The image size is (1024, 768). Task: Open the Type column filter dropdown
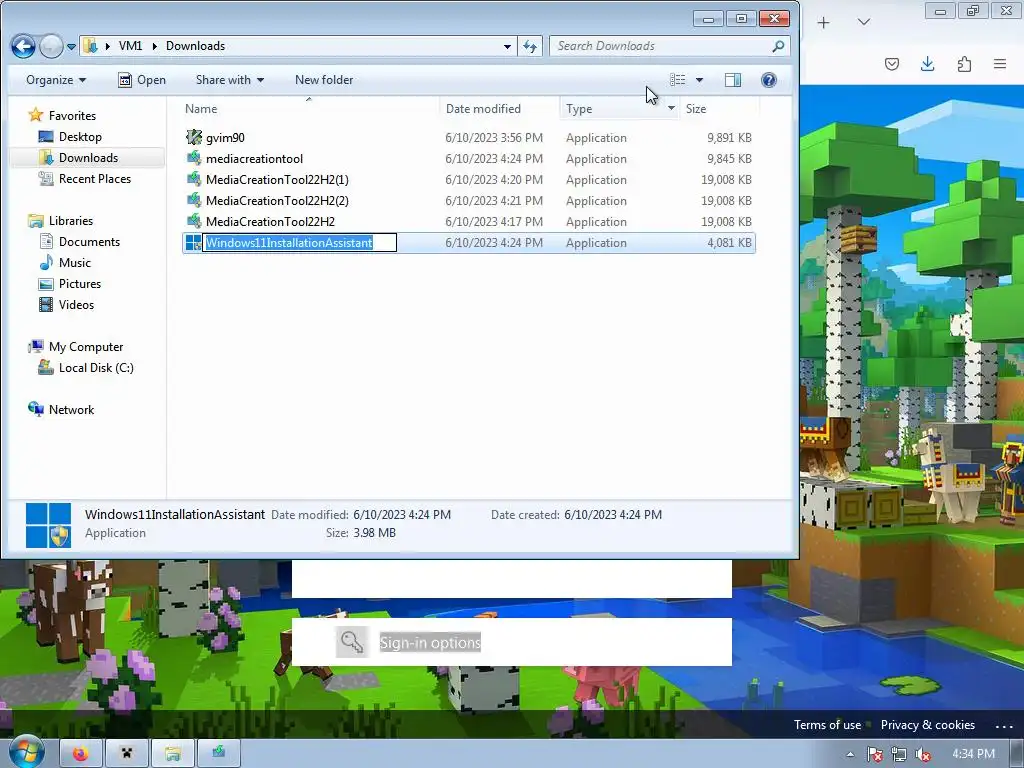click(x=671, y=108)
